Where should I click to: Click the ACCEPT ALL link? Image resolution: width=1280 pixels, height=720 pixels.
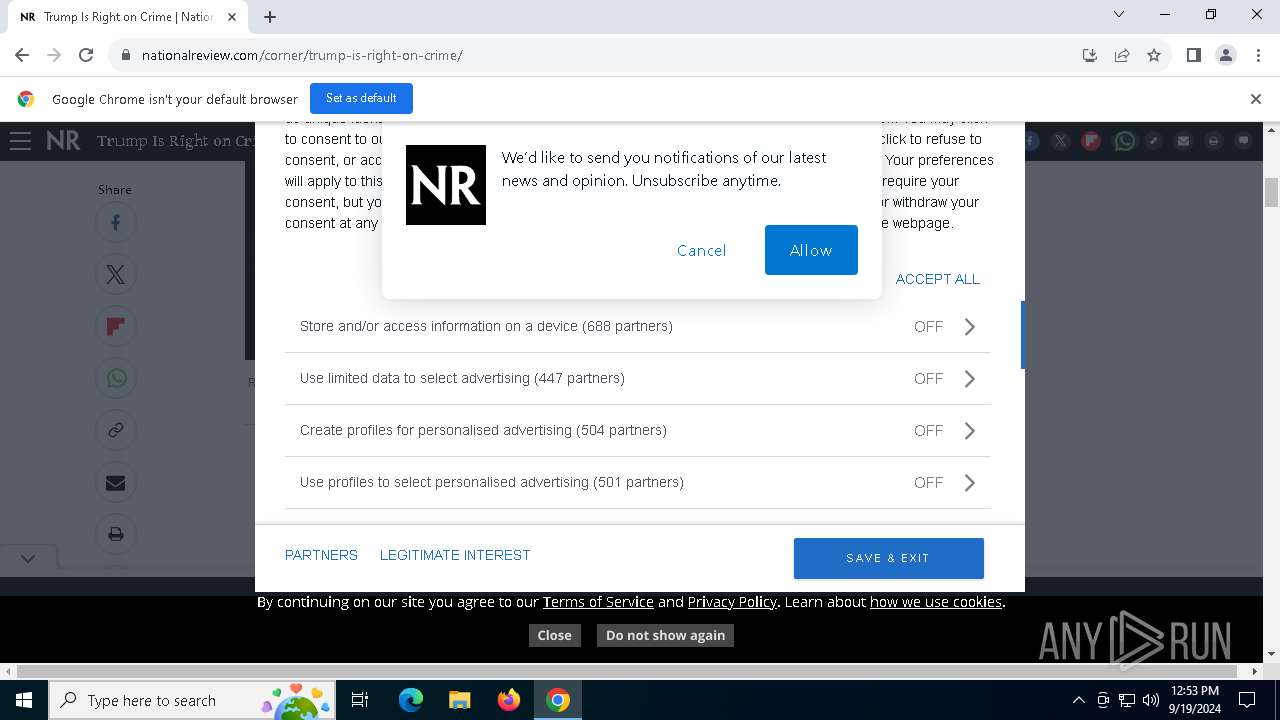click(938, 279)
